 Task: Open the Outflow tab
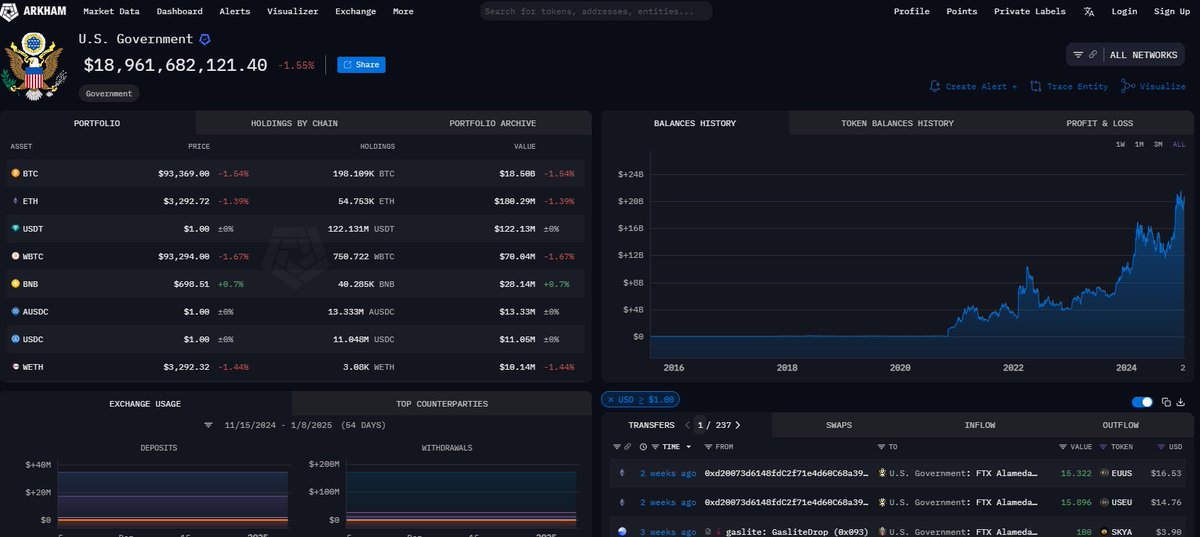[1120, 425]
